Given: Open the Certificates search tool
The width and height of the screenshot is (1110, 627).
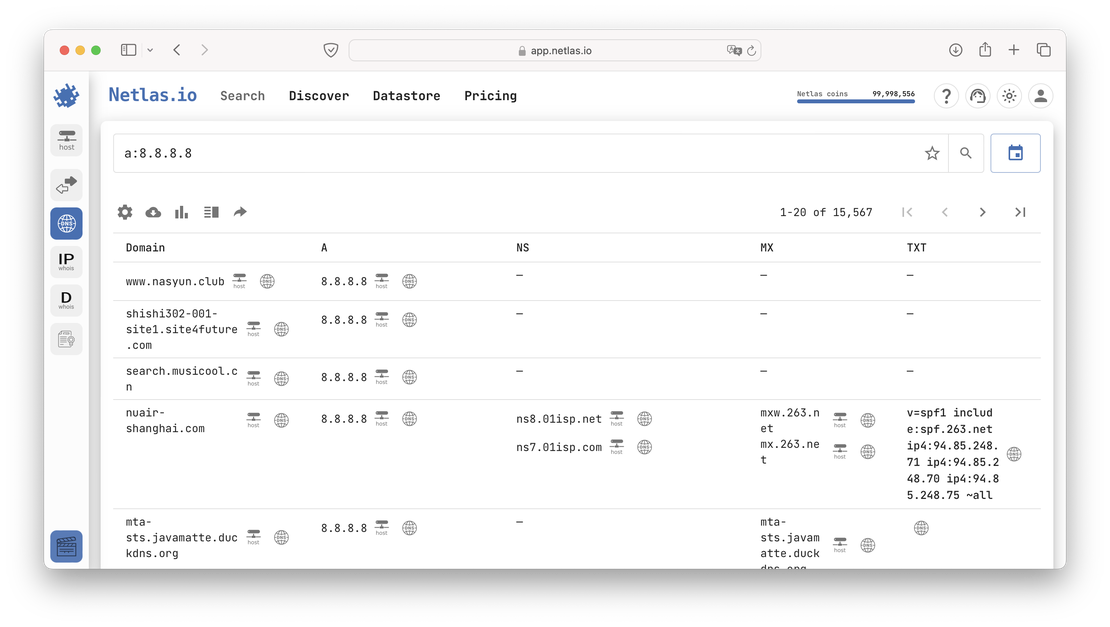Looking at the screenshot, I should pyautogui.click(x=66, y=338).
